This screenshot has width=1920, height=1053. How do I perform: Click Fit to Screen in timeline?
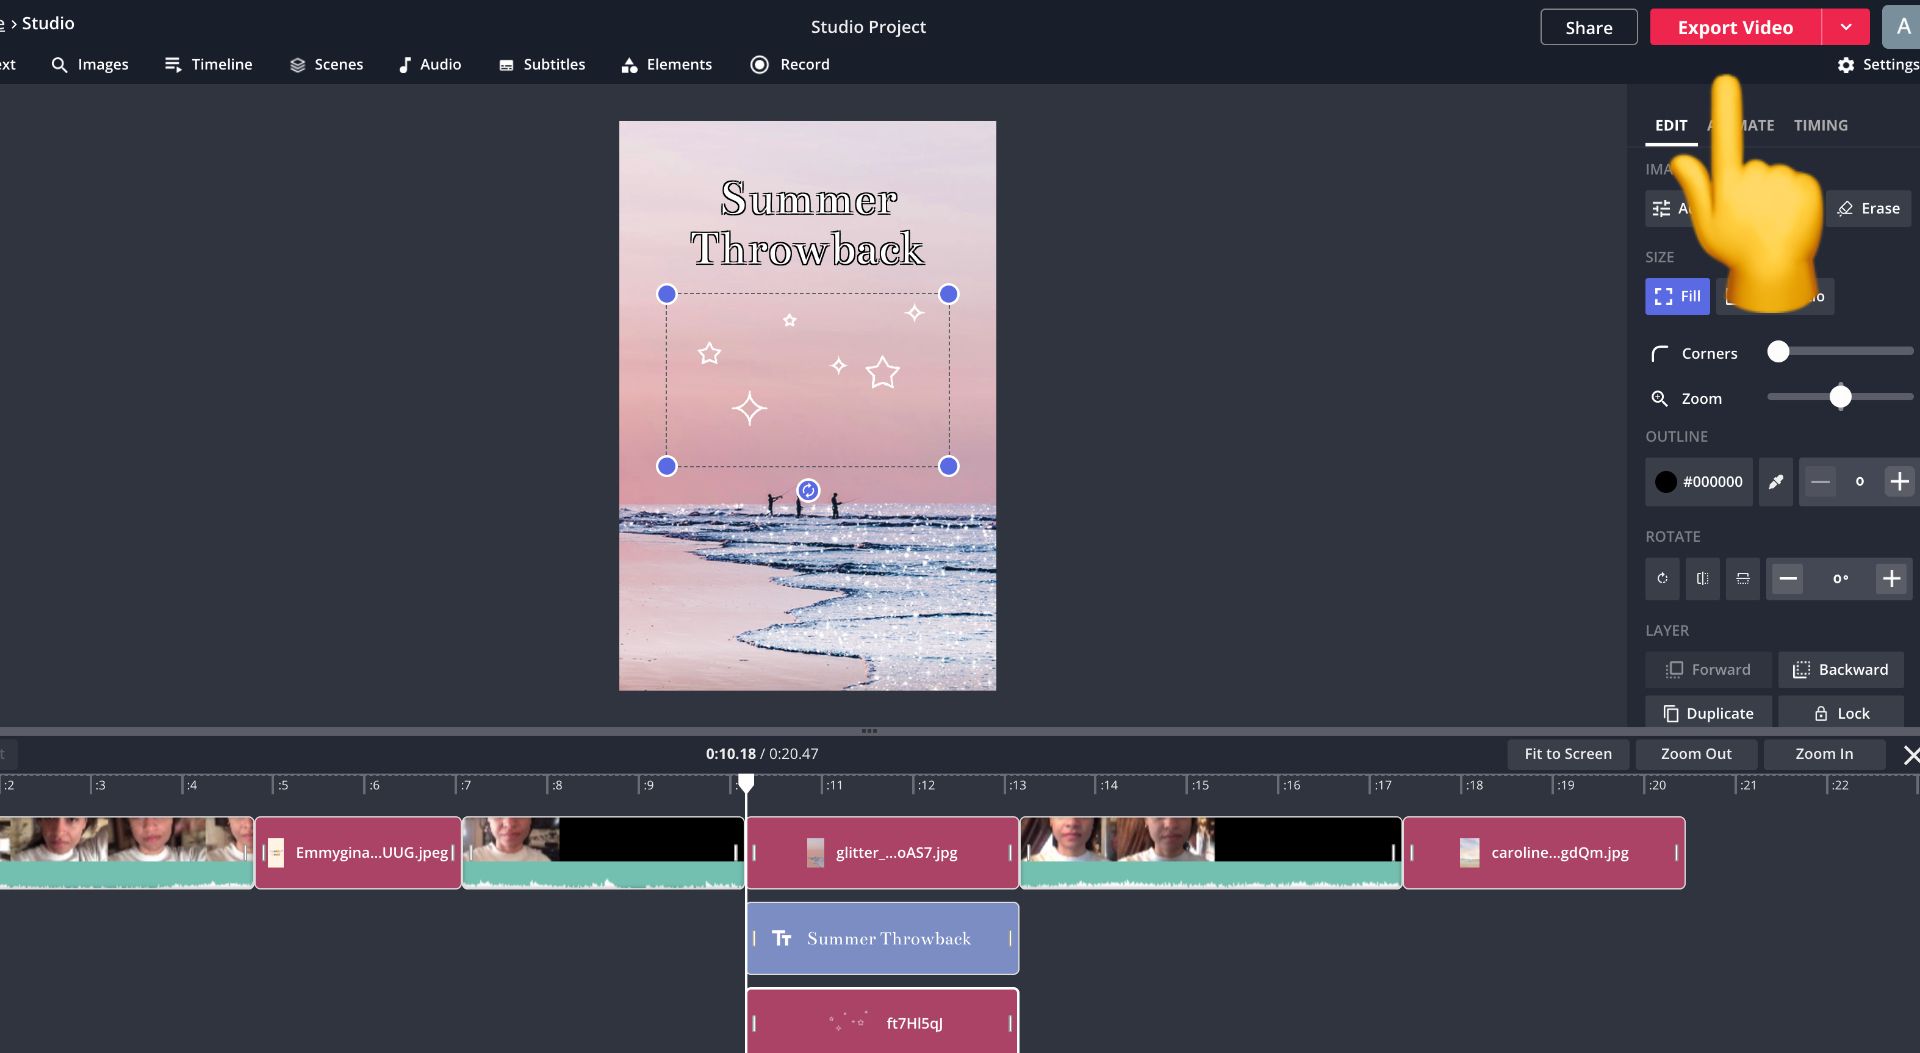pyautogui.click(x=1567, y=754)
